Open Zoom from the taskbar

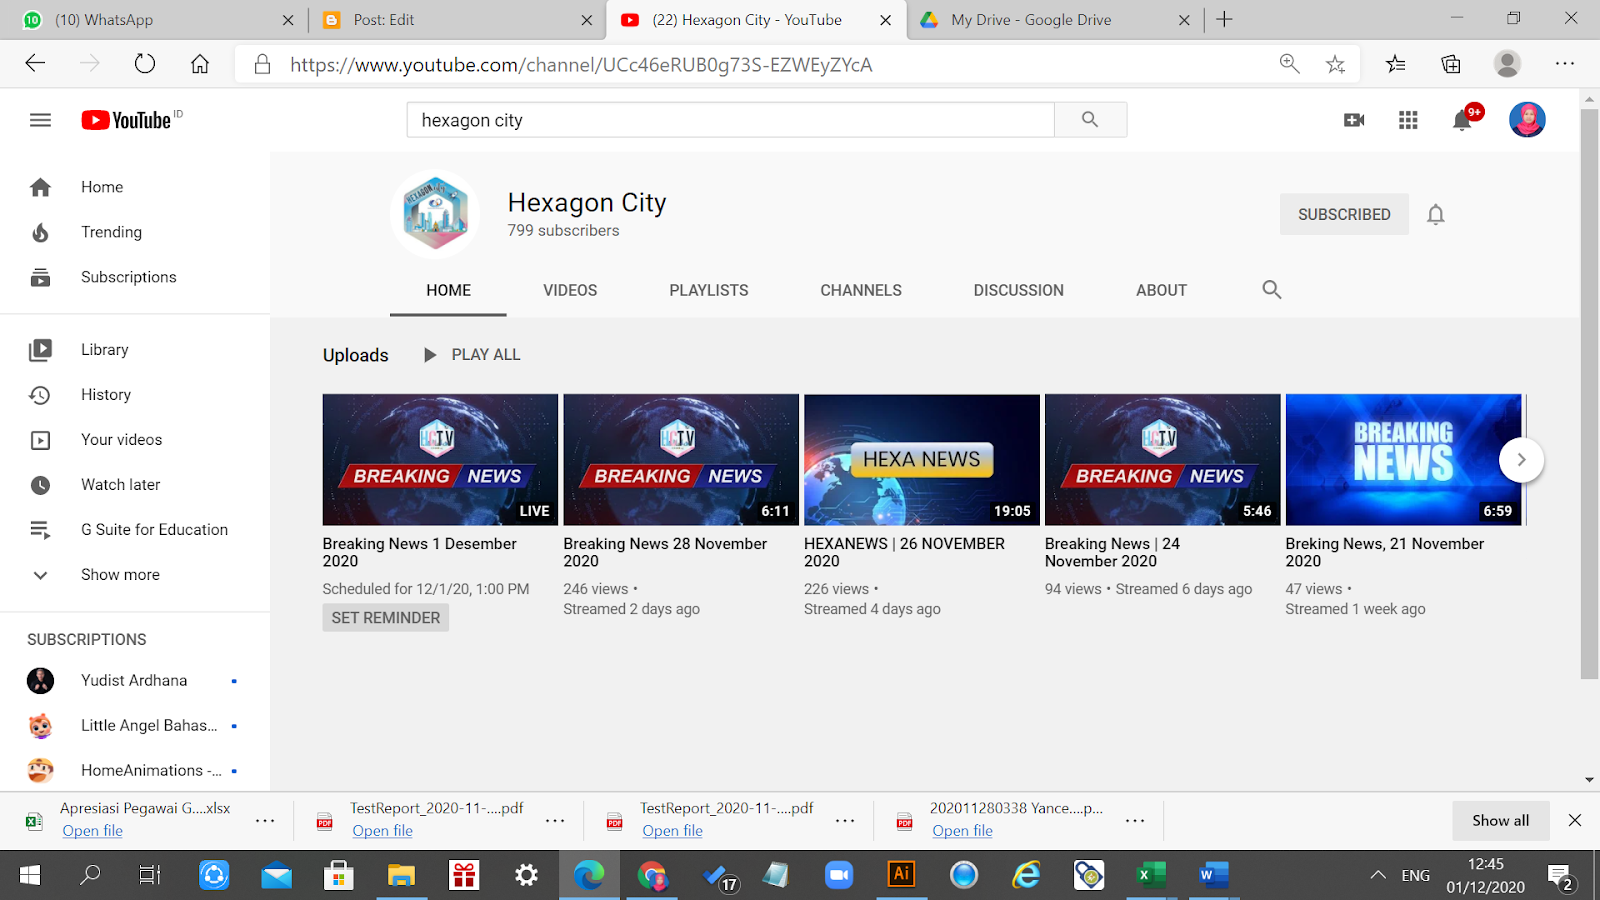[838, 875]
